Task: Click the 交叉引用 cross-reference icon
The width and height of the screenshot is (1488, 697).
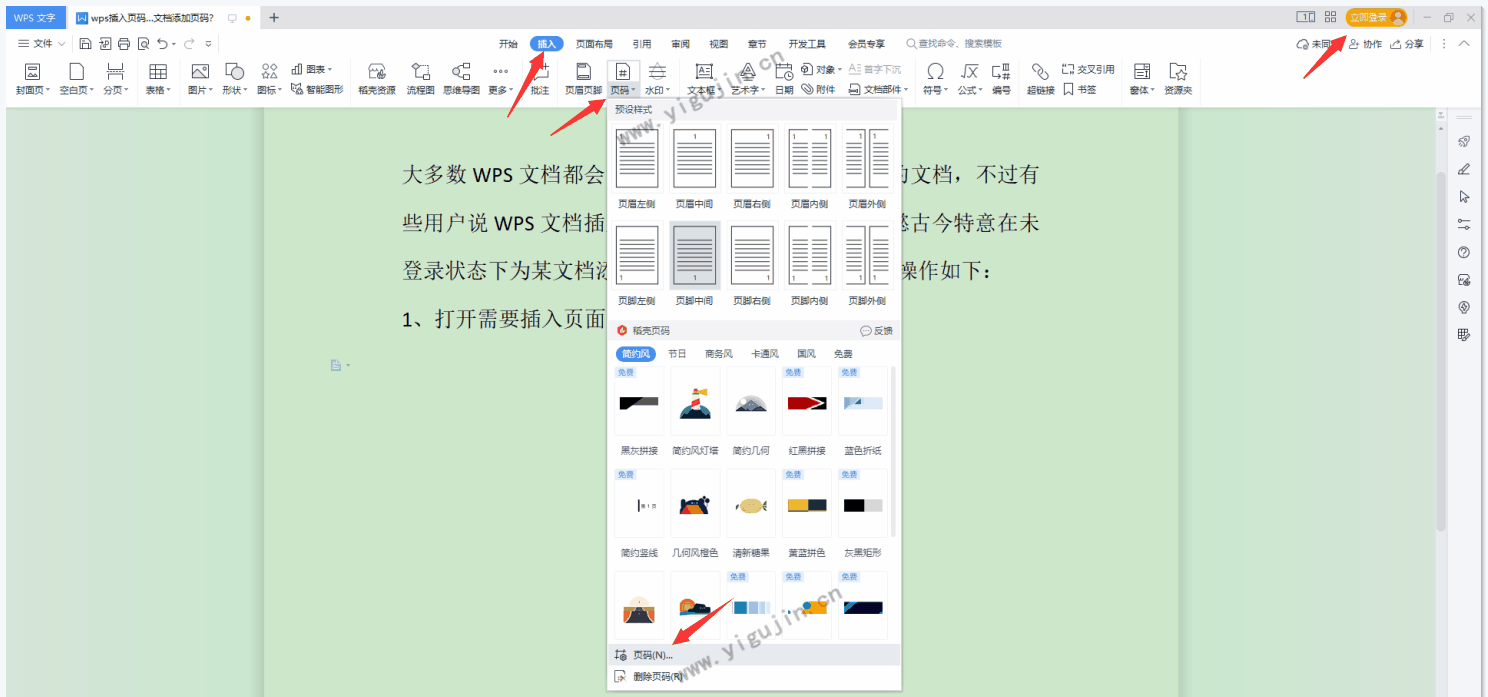Action: (1088, 70)
